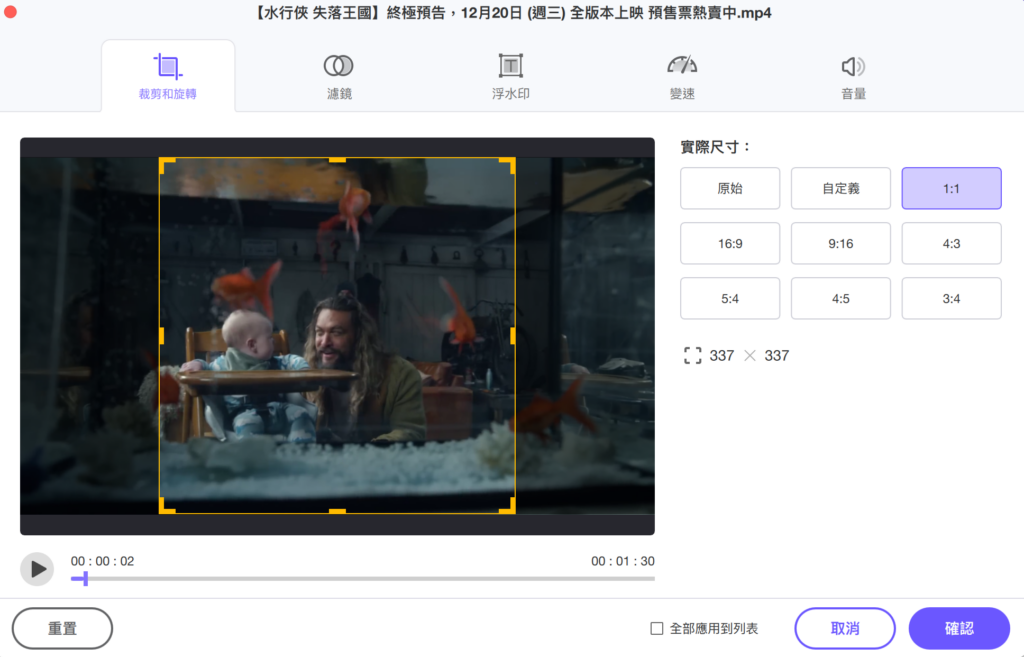This screenshot has height=657, width=1024.
Task: Click the 重置 reset button
Action: coord(63,628)
